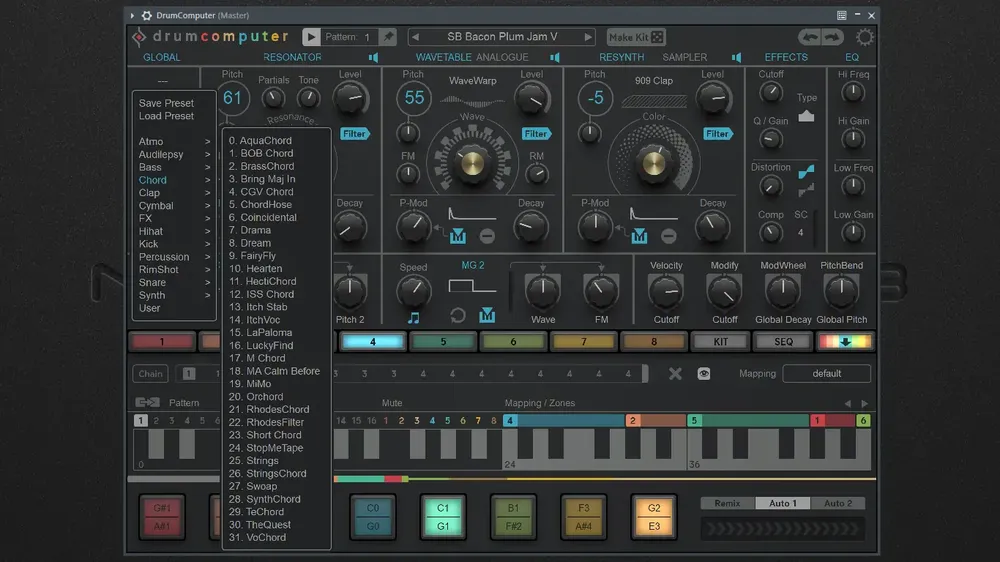Select the Auto 2 mode
This screenshot has height=562, width=1000.
point(838,503)
